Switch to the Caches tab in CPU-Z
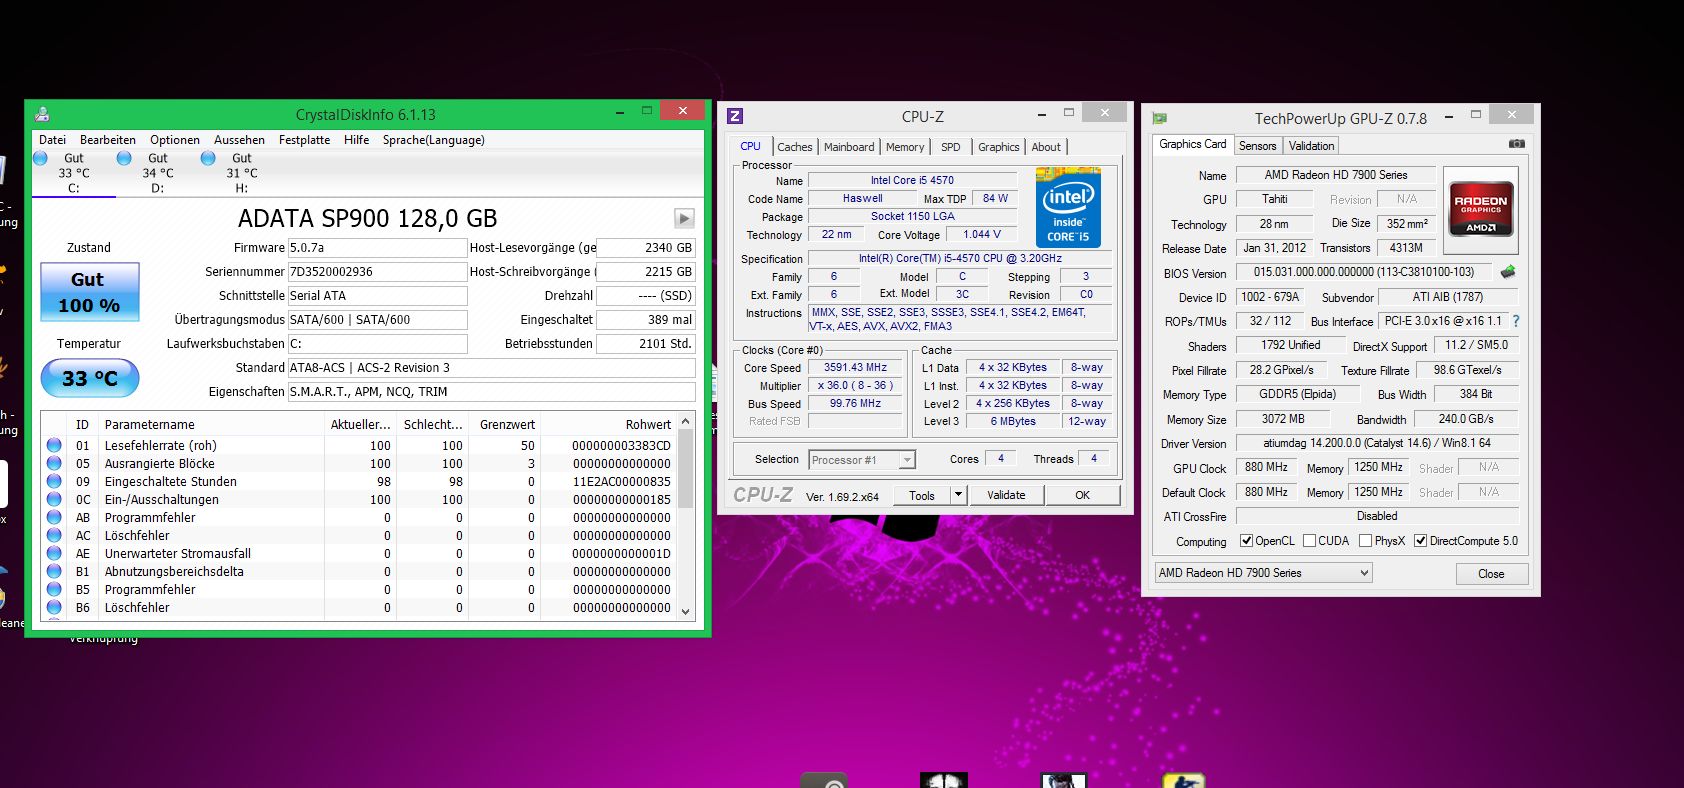The height and width of the screenshot is (788, 1684). [x=795, y=147]
